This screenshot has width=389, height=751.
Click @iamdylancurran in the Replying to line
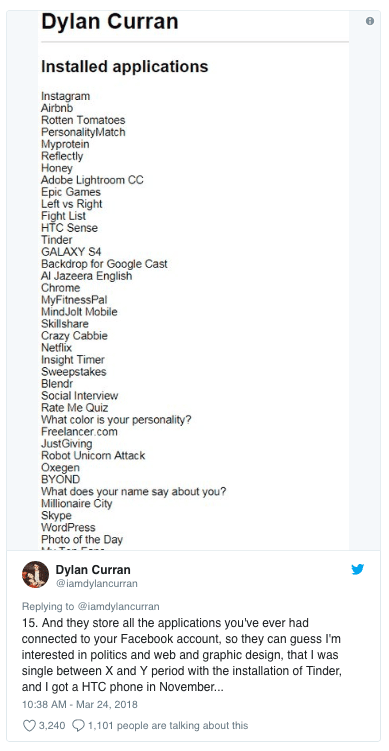pos(118,606)
